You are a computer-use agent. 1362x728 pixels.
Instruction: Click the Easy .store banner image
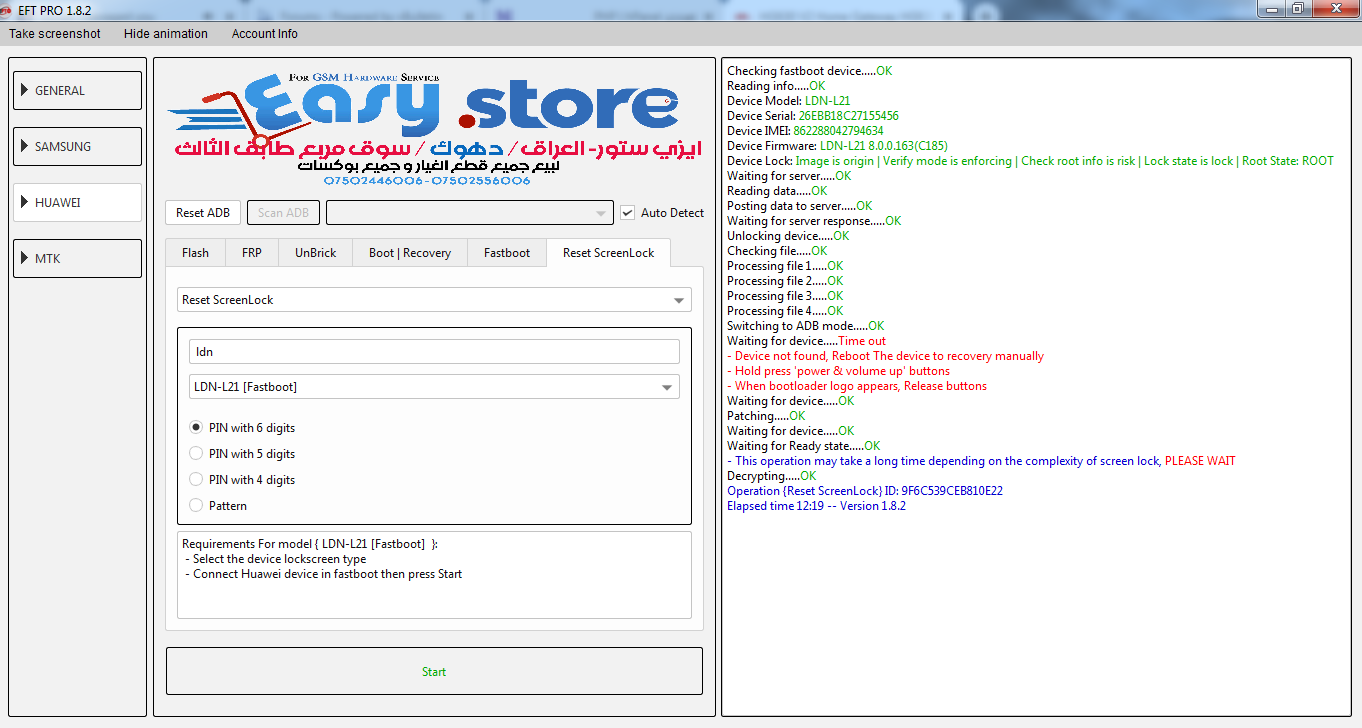coord(434,128)
